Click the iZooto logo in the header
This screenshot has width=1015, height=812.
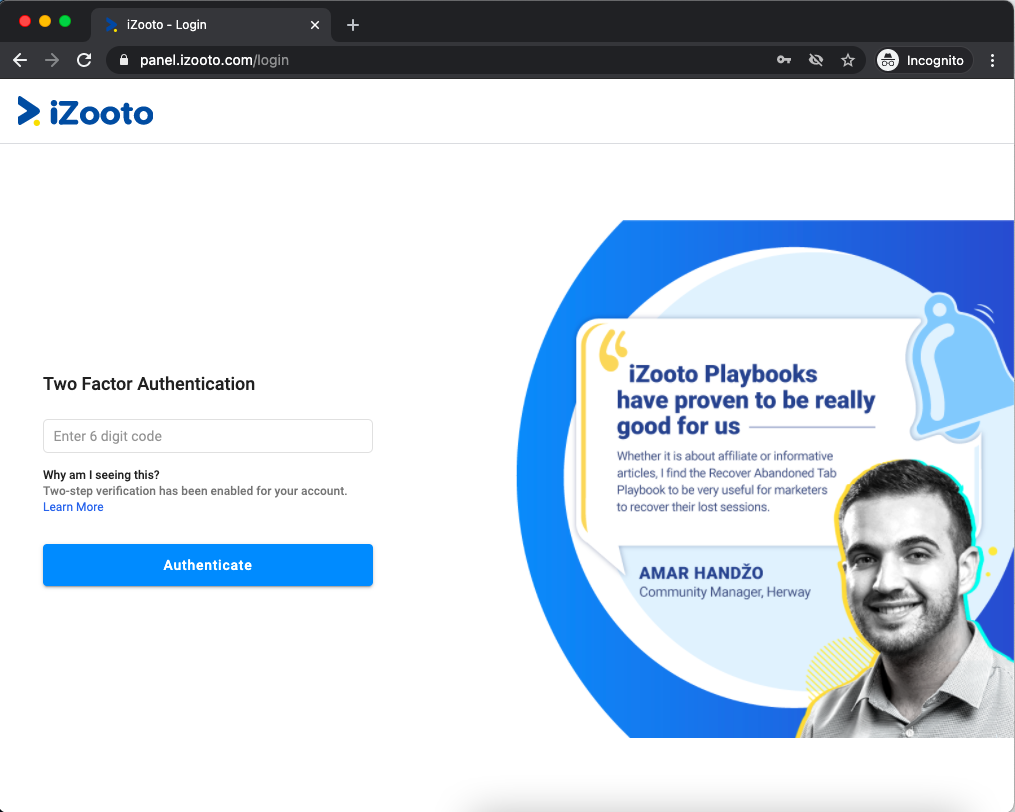[85, 112]
